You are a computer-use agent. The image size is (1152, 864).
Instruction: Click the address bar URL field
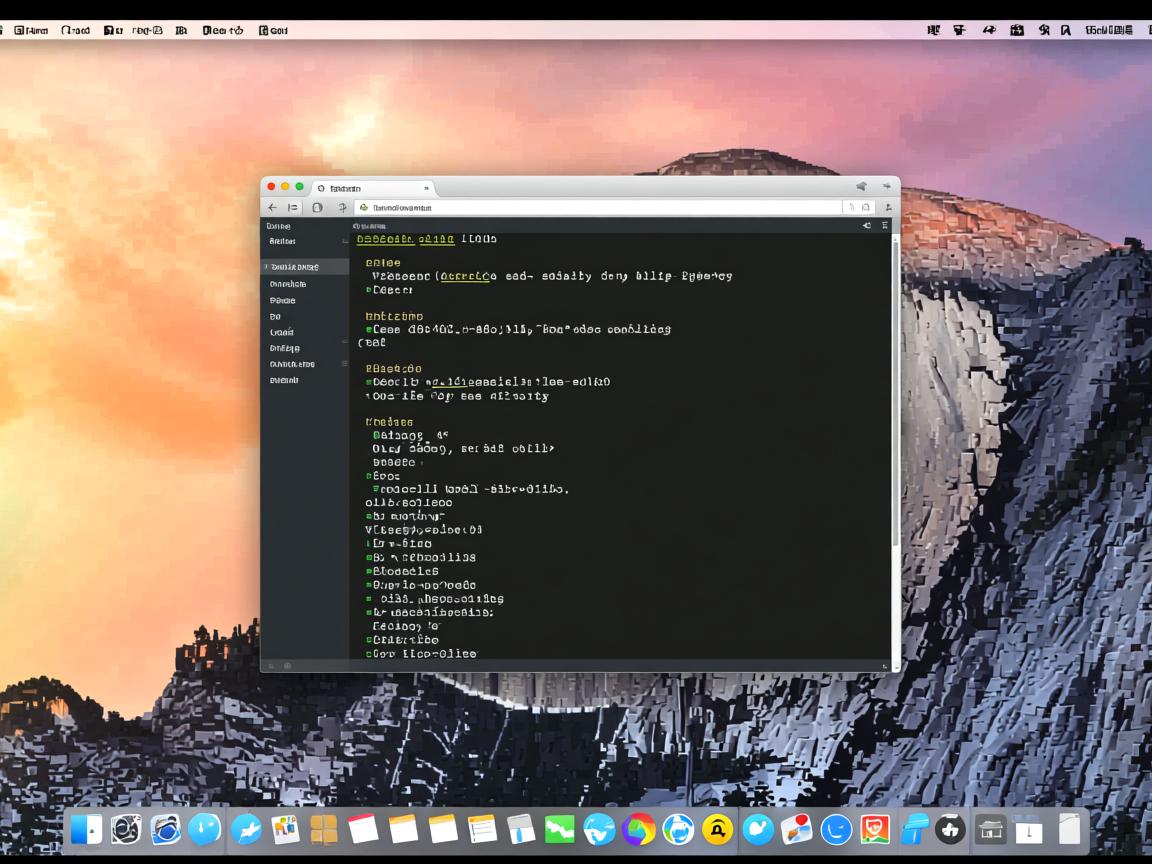click(600, 207)
